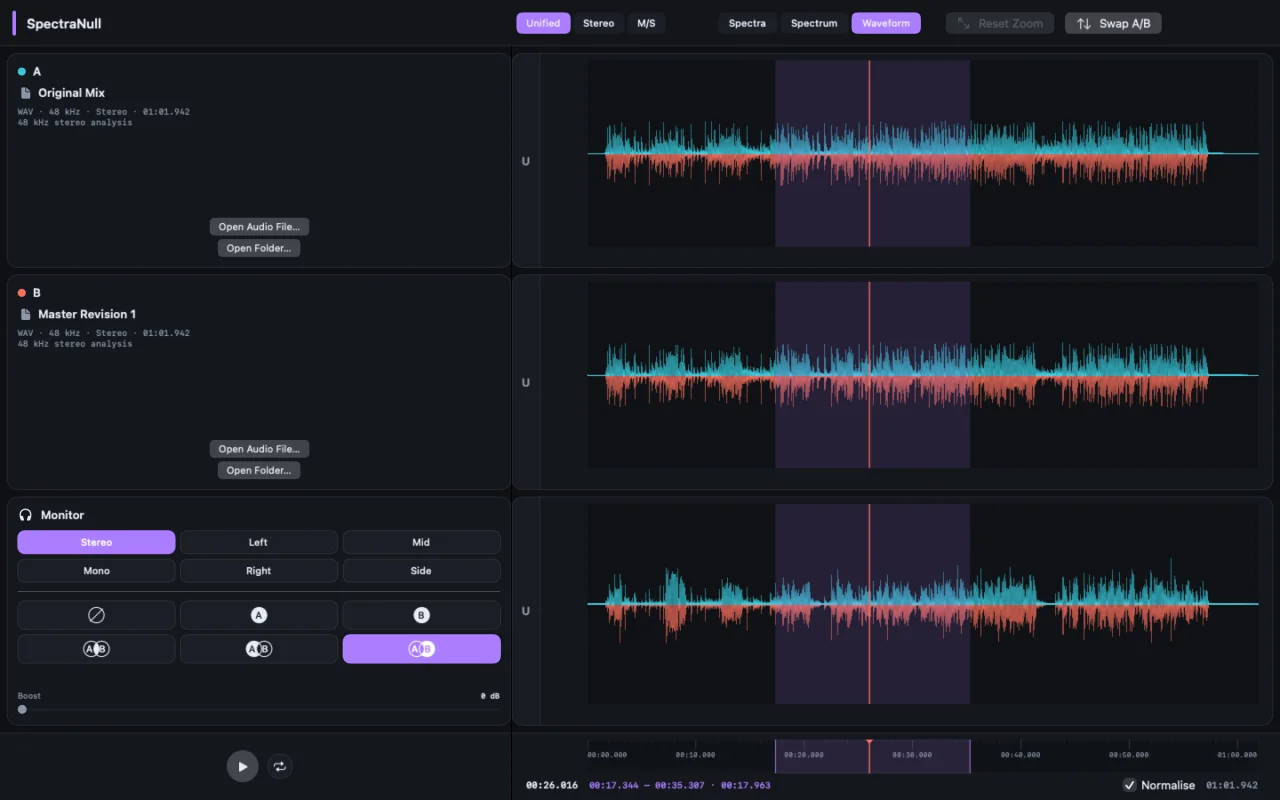
Task: Open the Waveform view
Action: click(886, 23)
